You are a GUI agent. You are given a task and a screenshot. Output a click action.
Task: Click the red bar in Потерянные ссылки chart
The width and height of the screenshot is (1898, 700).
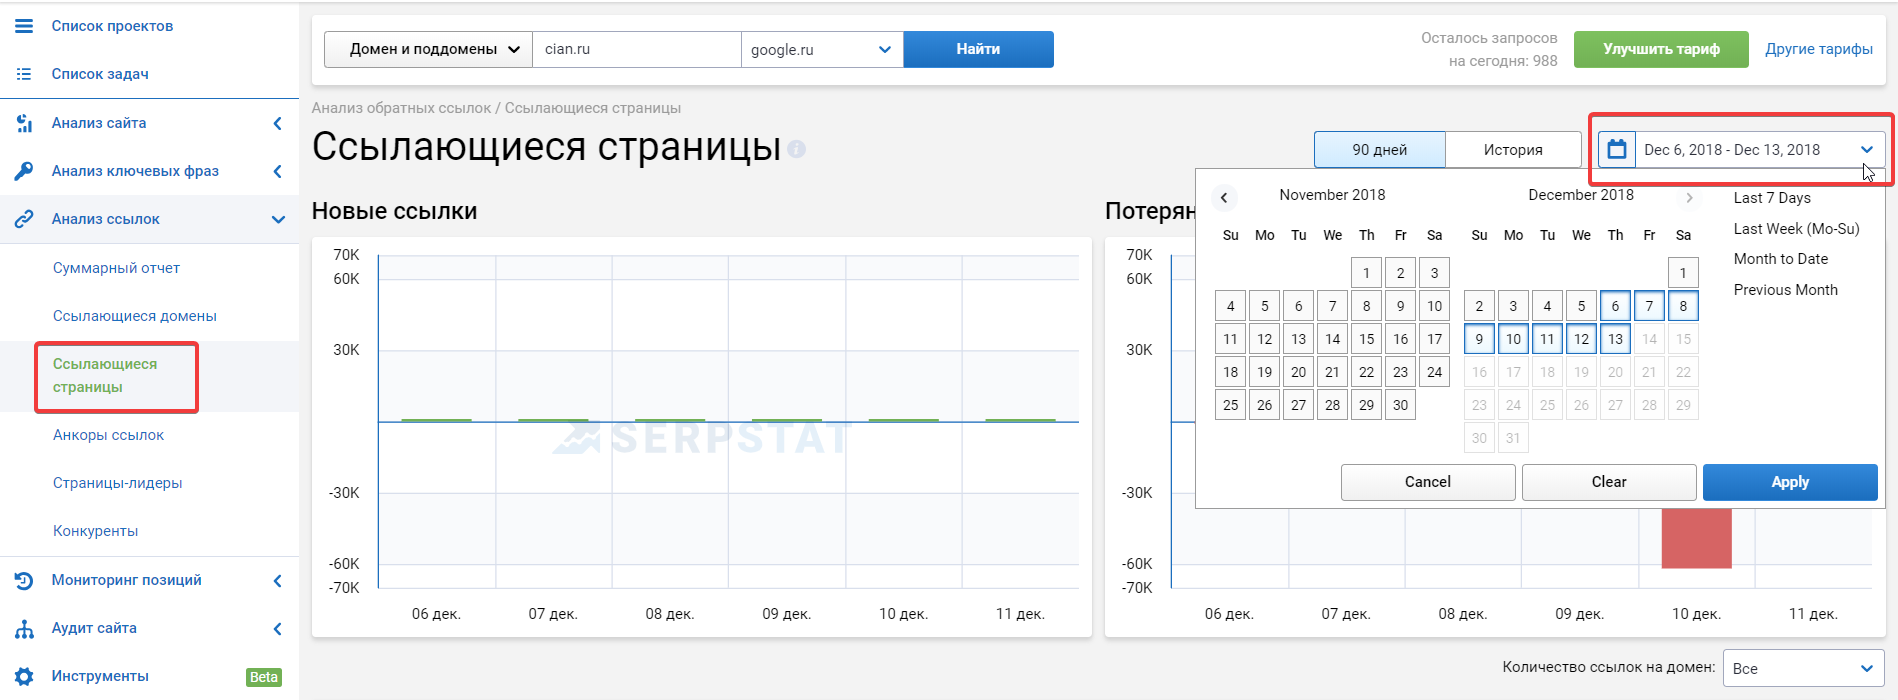(x=1696, y=538)
